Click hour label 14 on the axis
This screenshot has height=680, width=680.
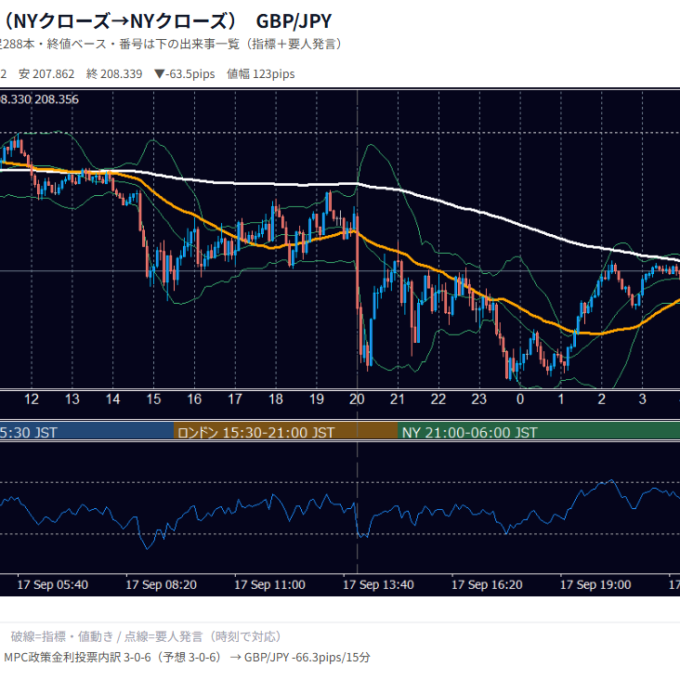coord(113,399)
